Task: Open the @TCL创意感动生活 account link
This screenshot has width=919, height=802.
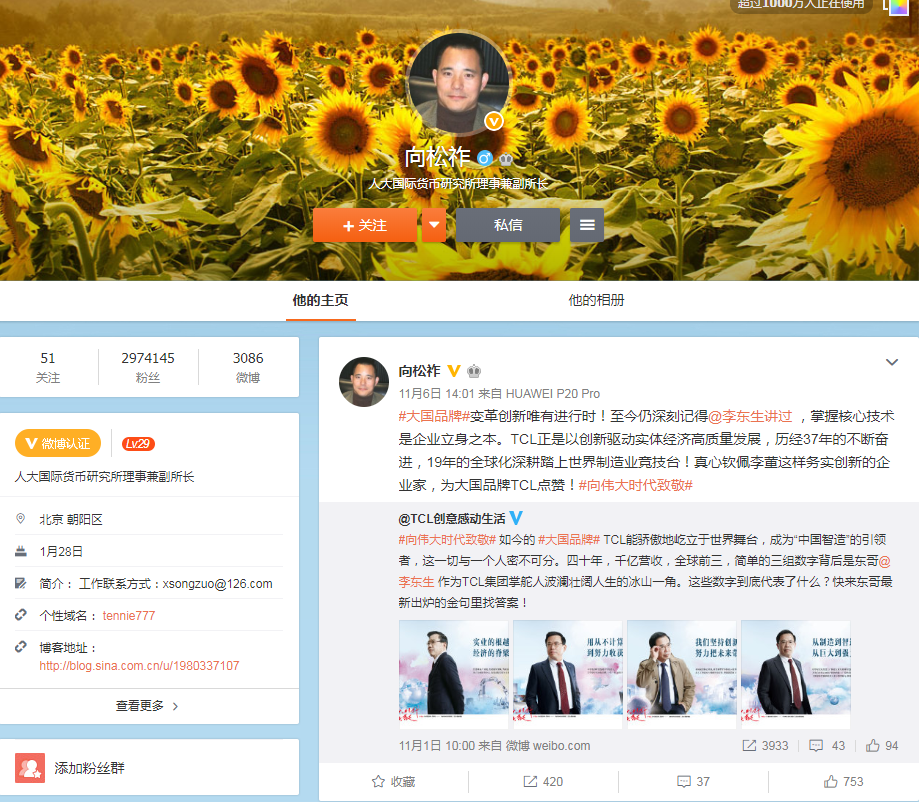Action: [452, 518]
